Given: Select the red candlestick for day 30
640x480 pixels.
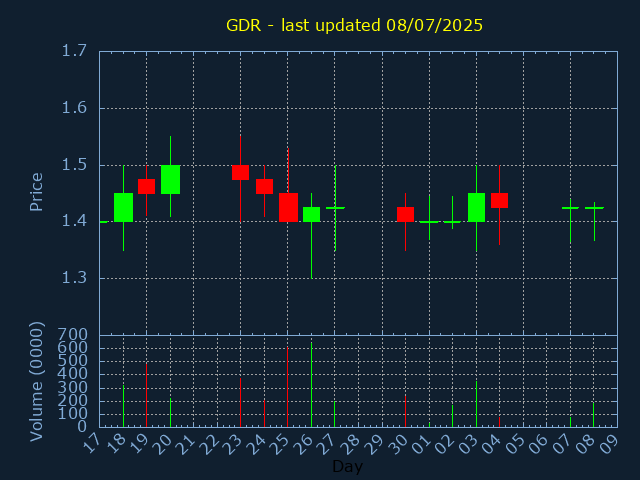Looking at the screenshot, I should (x=405, y=214).
